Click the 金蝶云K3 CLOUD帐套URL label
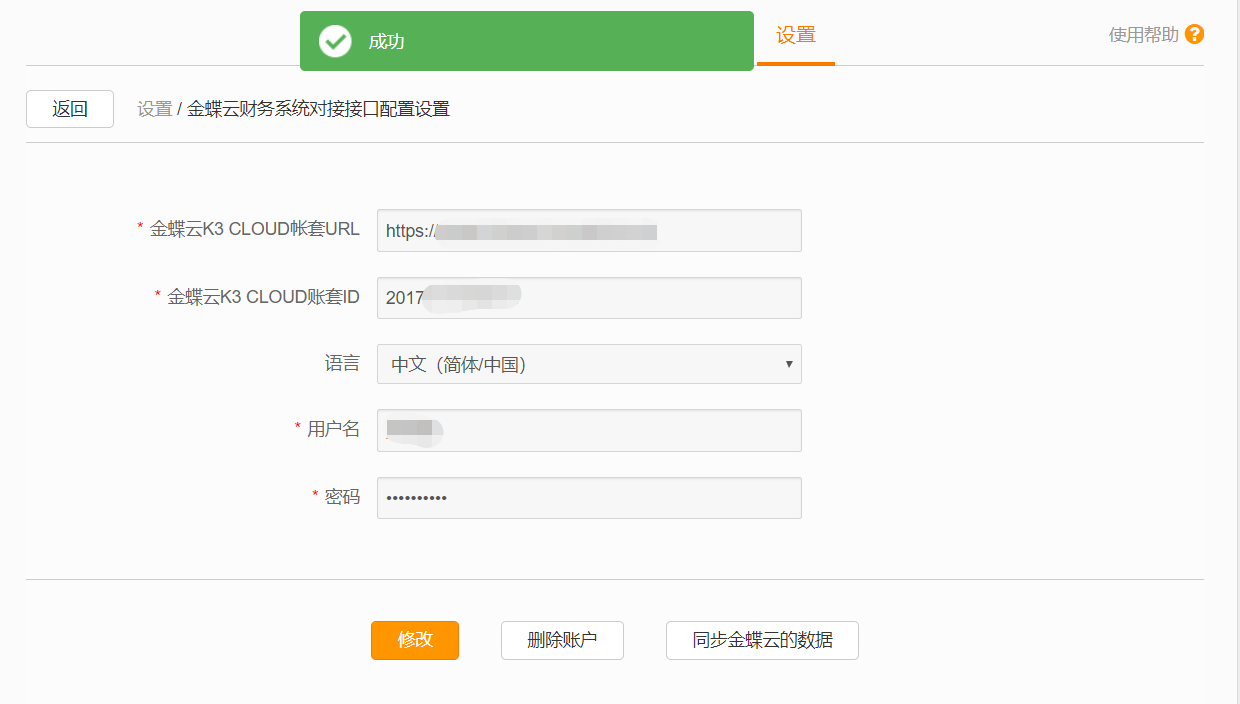The width and height of the screenshot is (1240, 704). coord(254,229)
